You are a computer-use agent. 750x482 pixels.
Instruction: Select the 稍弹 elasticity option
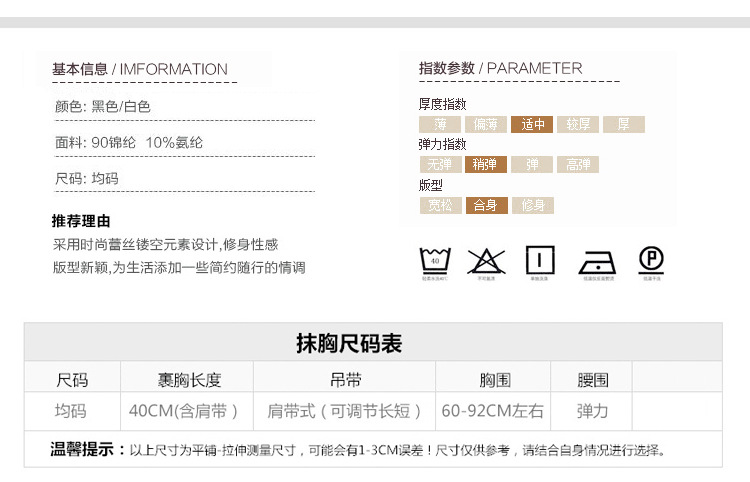[x=485, y=165]
